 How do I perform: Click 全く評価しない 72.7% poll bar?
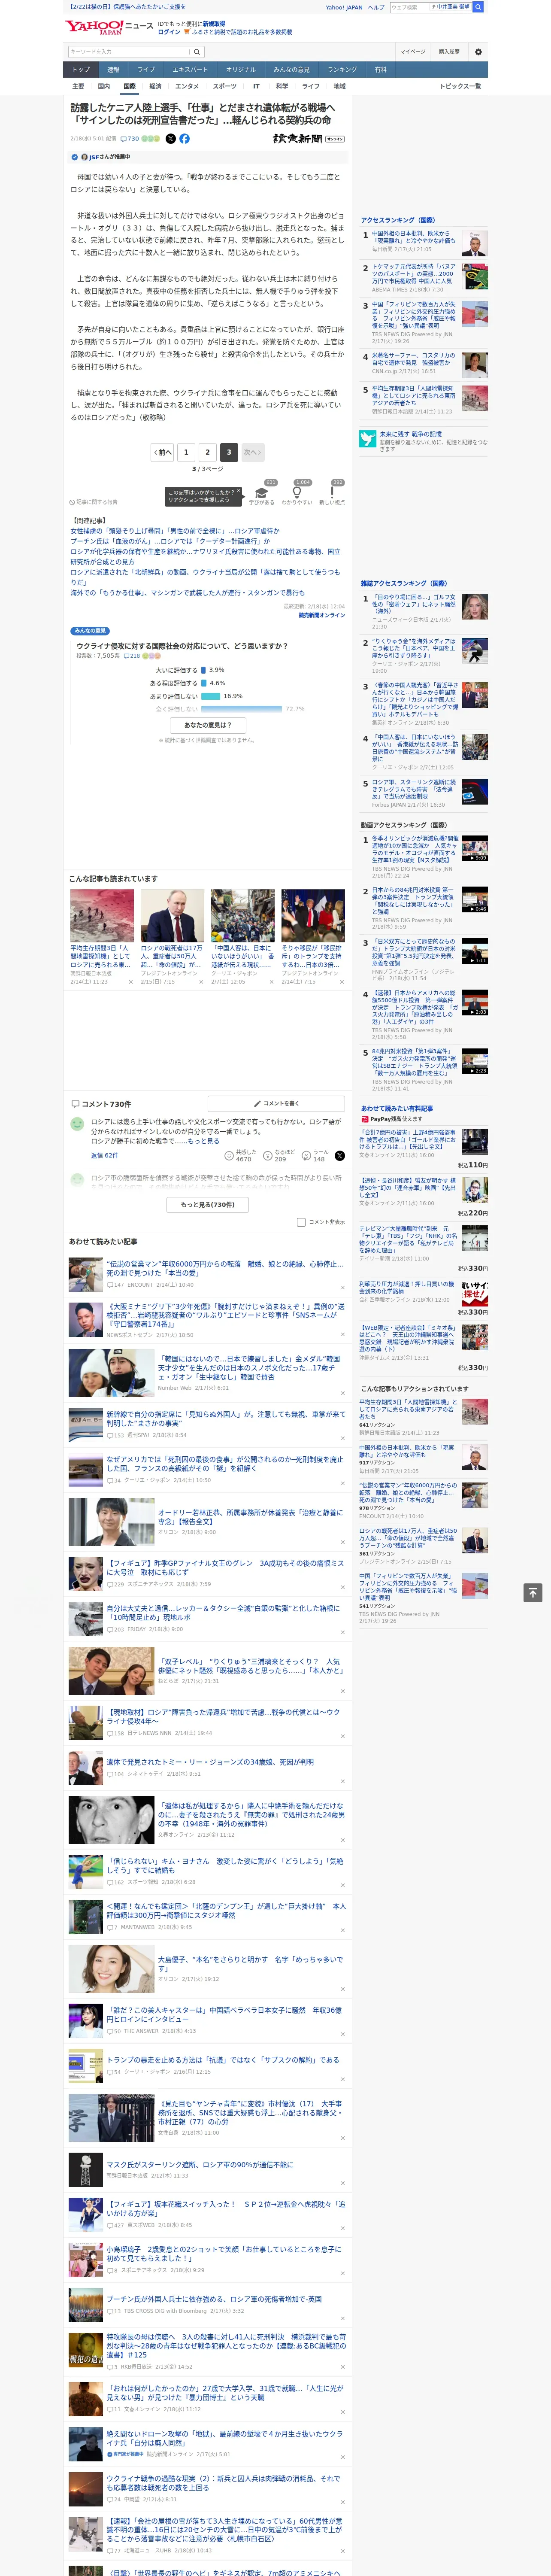[241, 709]
